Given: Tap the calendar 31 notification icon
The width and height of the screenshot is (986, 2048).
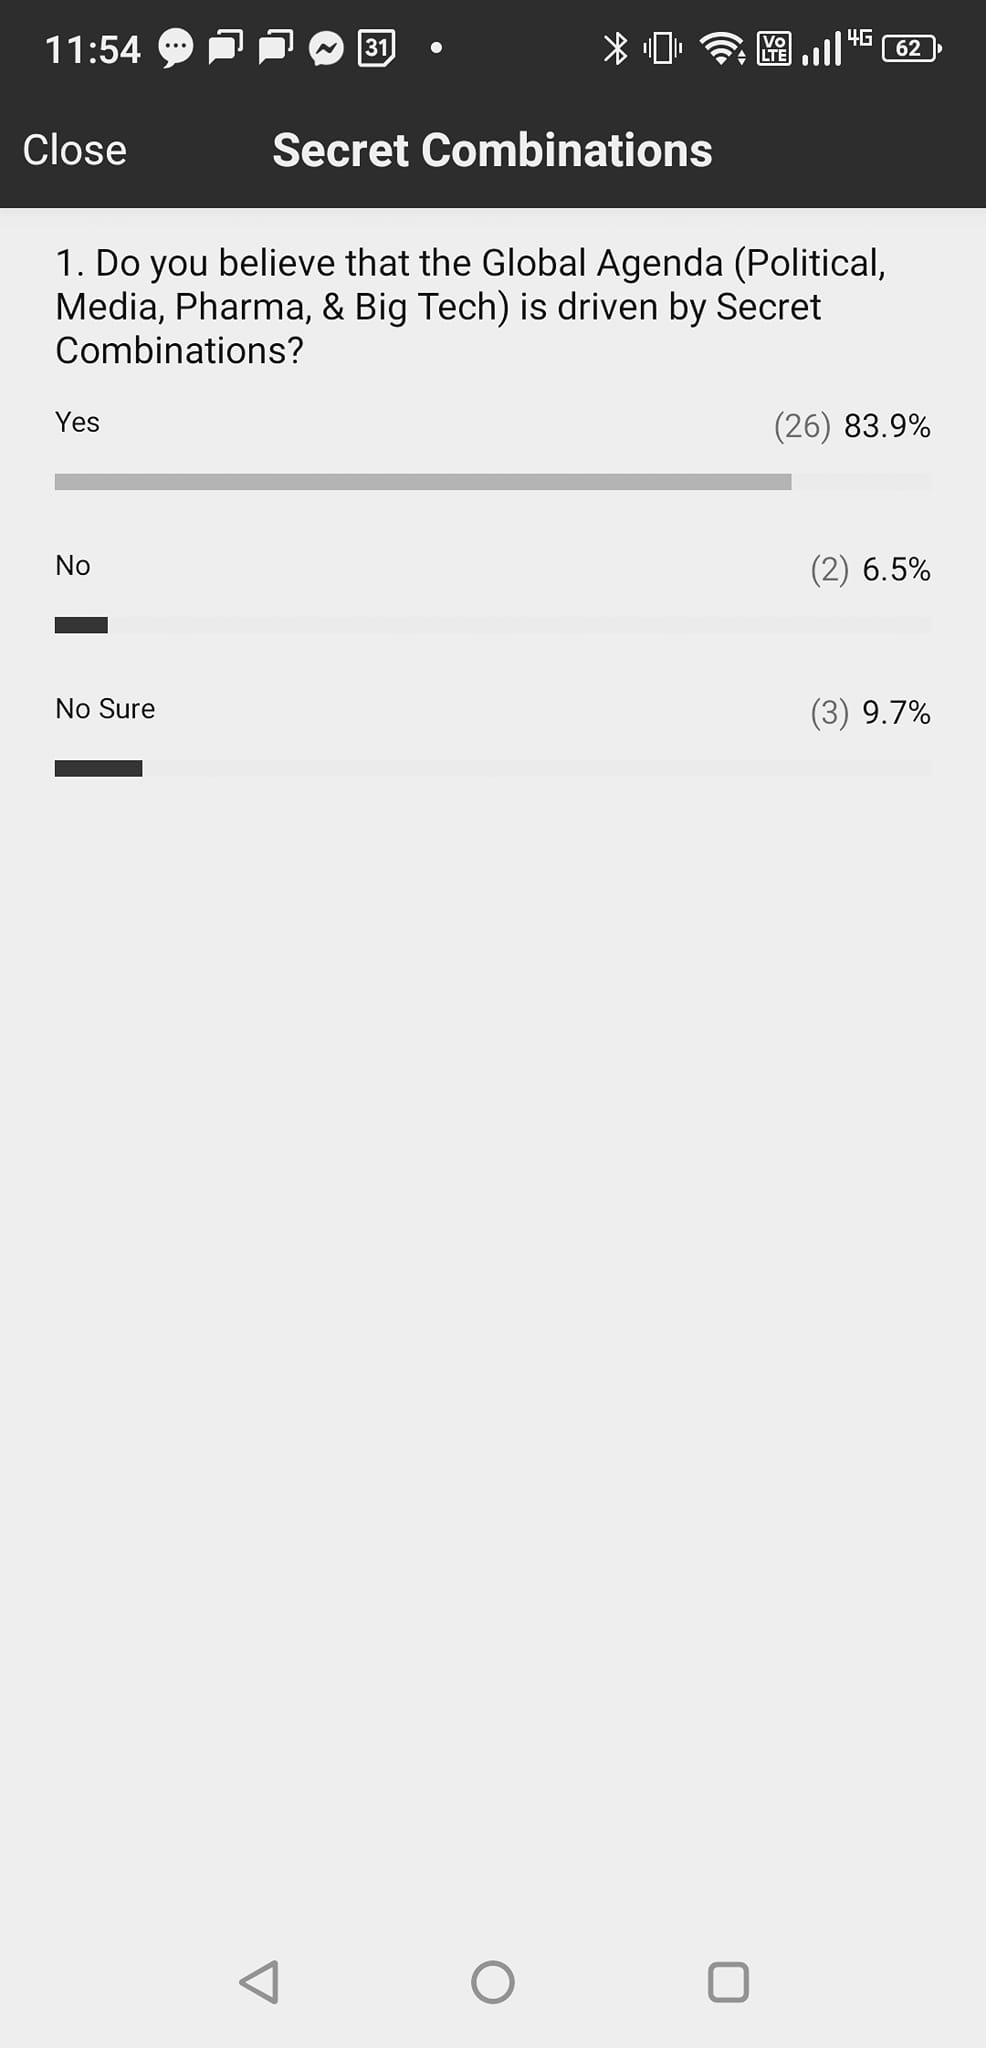Looking at the screenshot, I should click(376, 48).
